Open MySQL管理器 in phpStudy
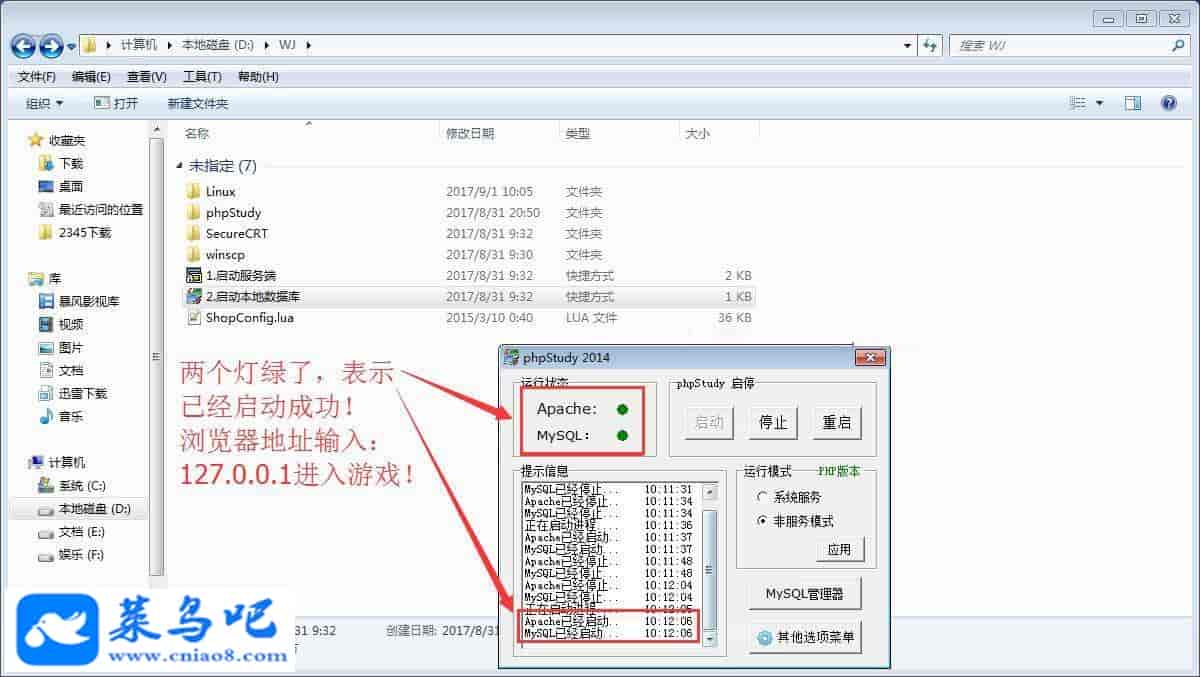 pyautogui.click(x=805, y=594)
